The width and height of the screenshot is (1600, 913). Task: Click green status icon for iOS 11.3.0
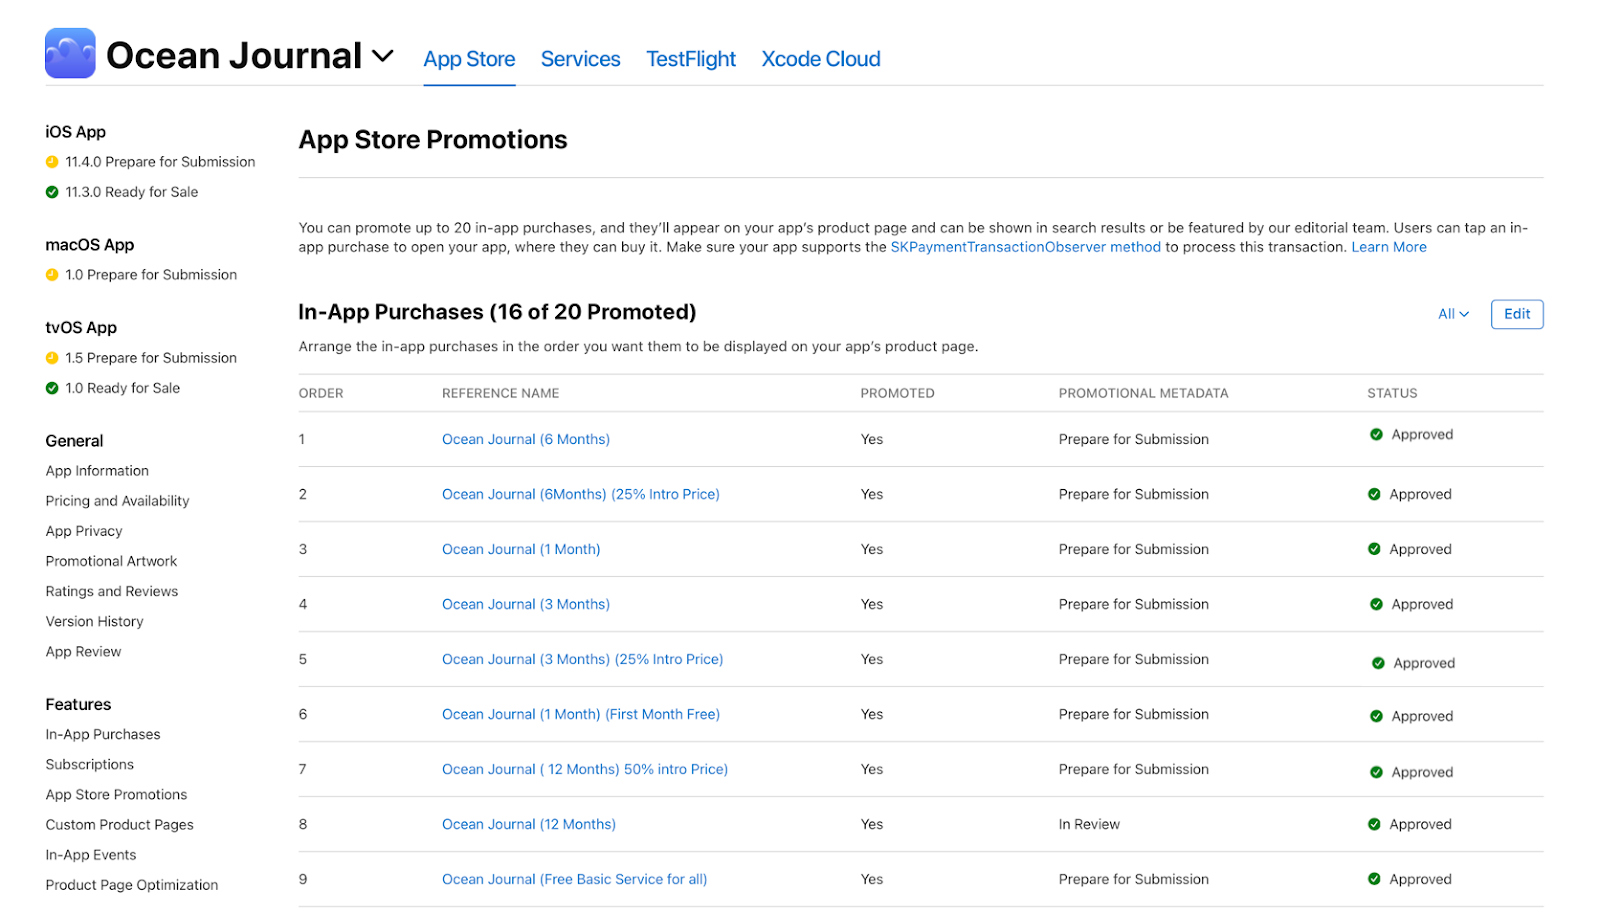[52, 192]
